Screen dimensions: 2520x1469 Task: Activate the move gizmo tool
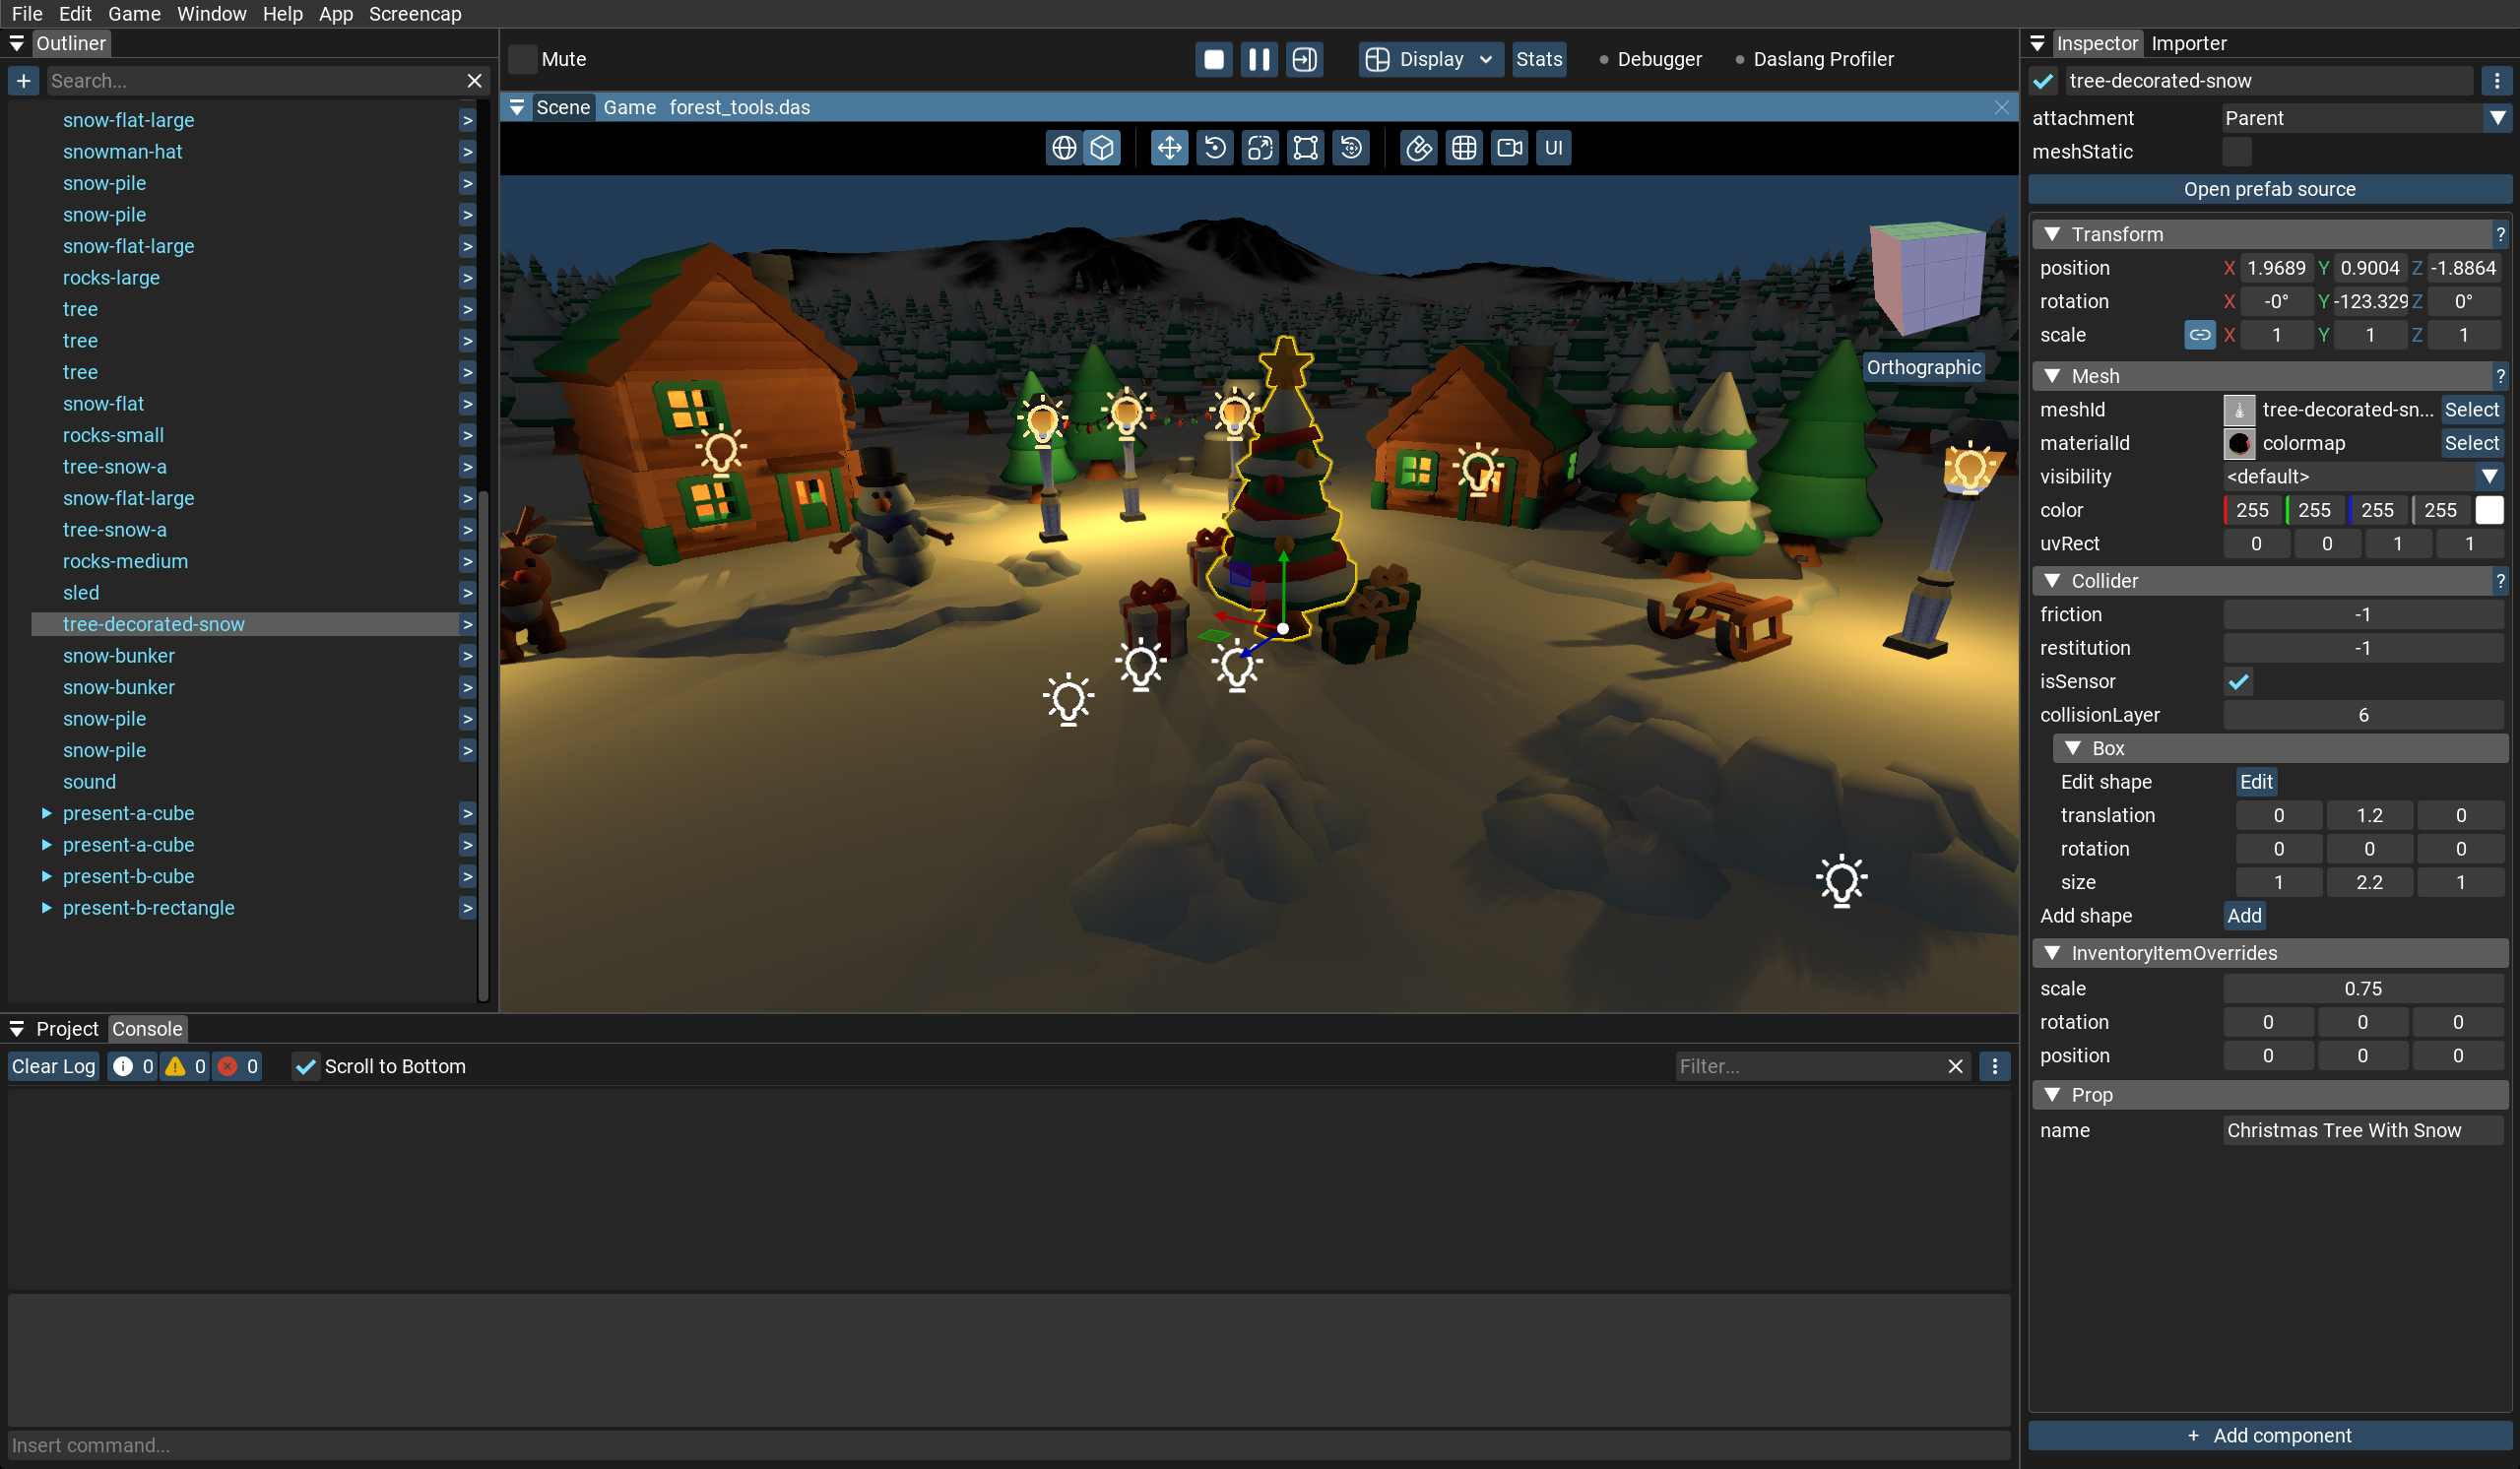(x=1169, y=148)
